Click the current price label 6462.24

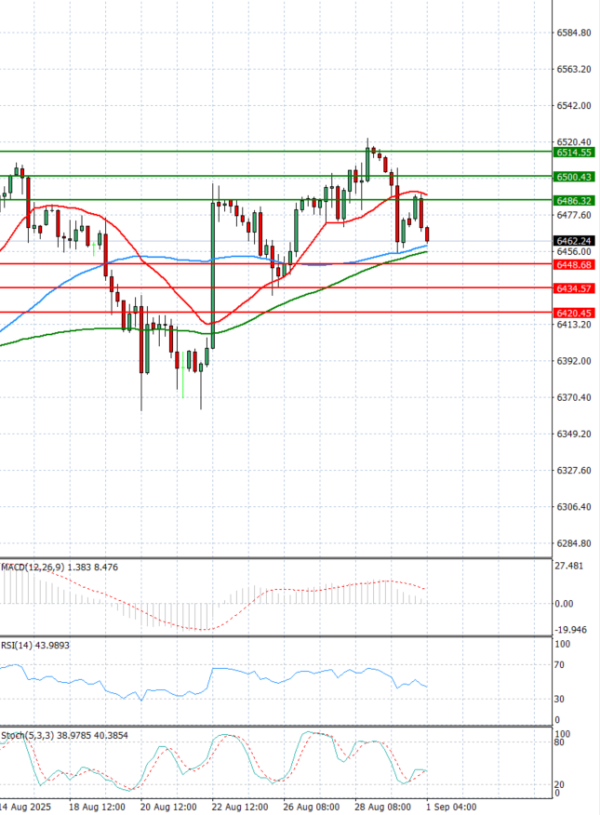pyautogui.click(x=574, y=241)
